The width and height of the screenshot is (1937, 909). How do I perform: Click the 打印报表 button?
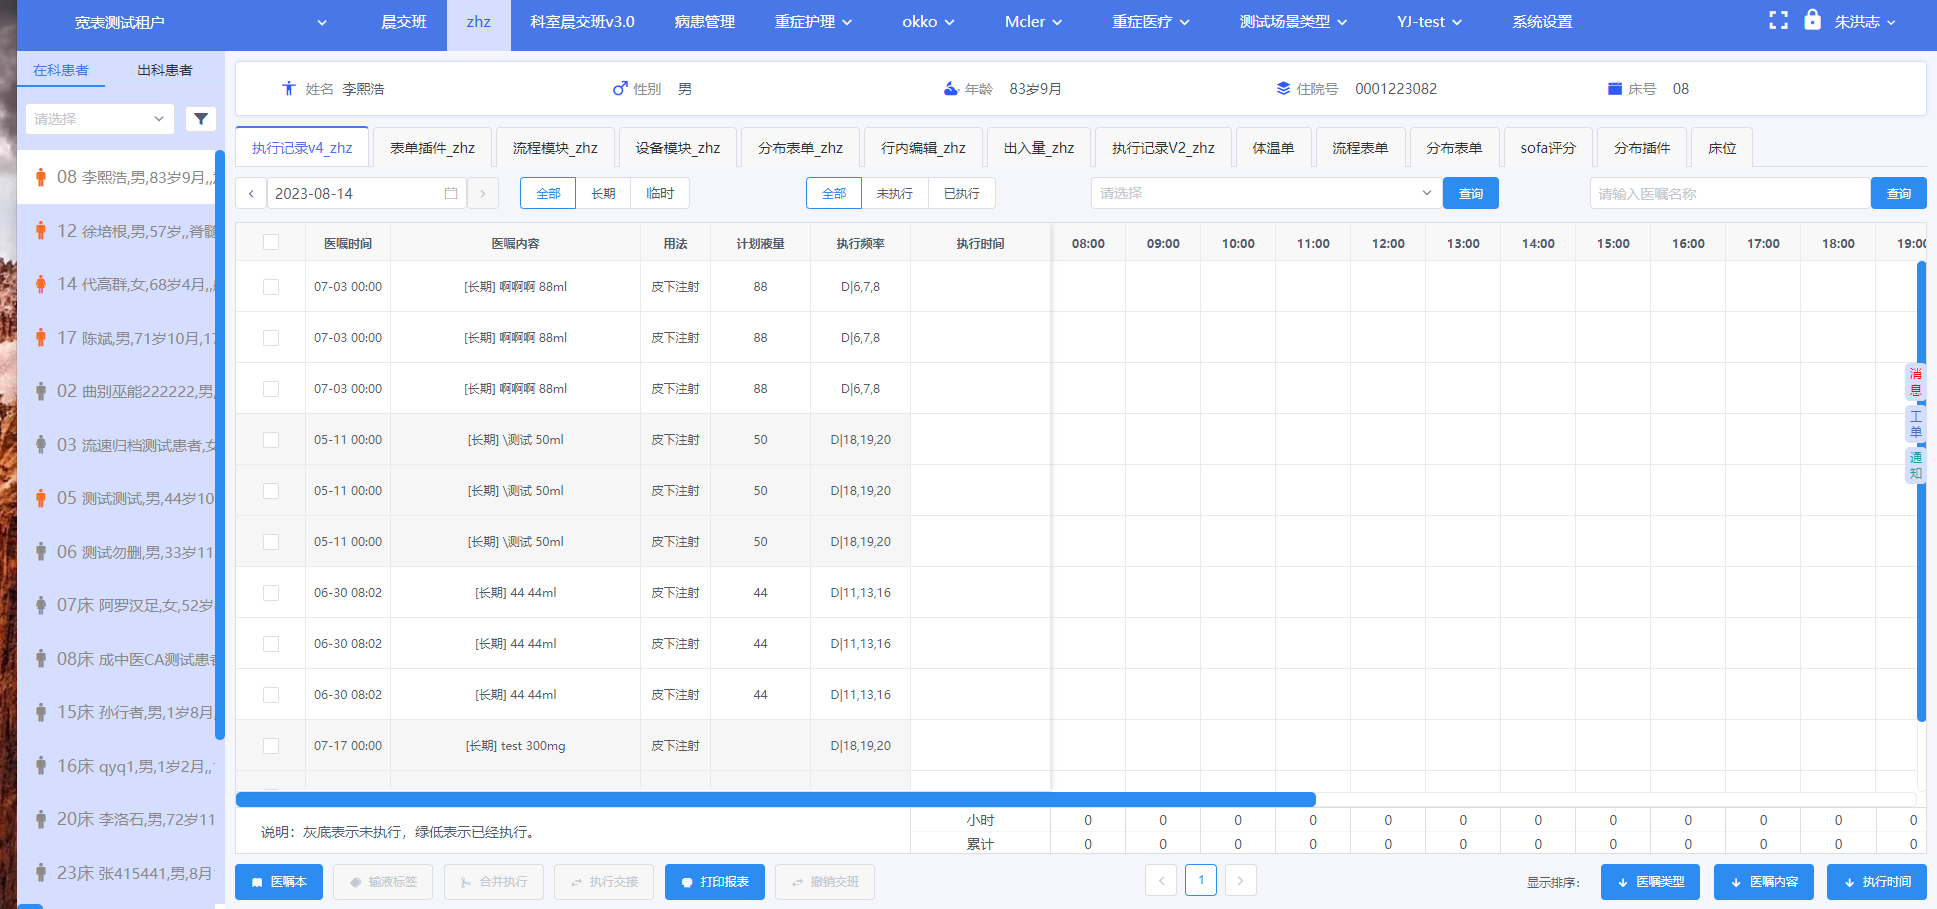[x=715, y=882]
